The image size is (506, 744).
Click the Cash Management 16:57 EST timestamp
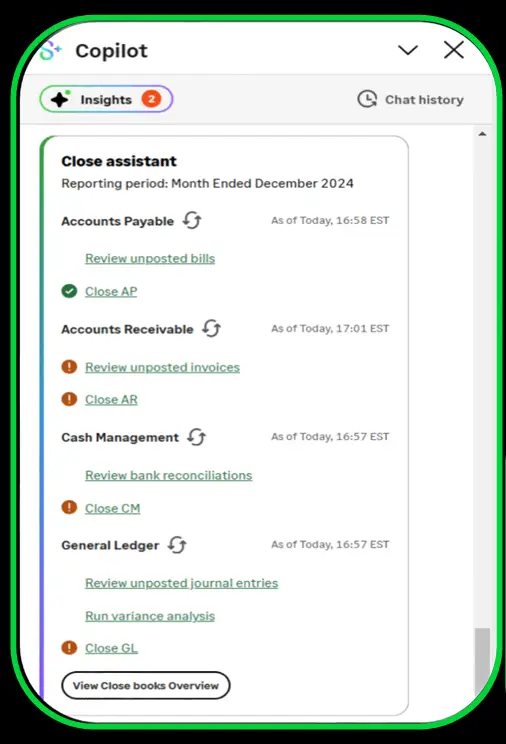click(330, 437)
